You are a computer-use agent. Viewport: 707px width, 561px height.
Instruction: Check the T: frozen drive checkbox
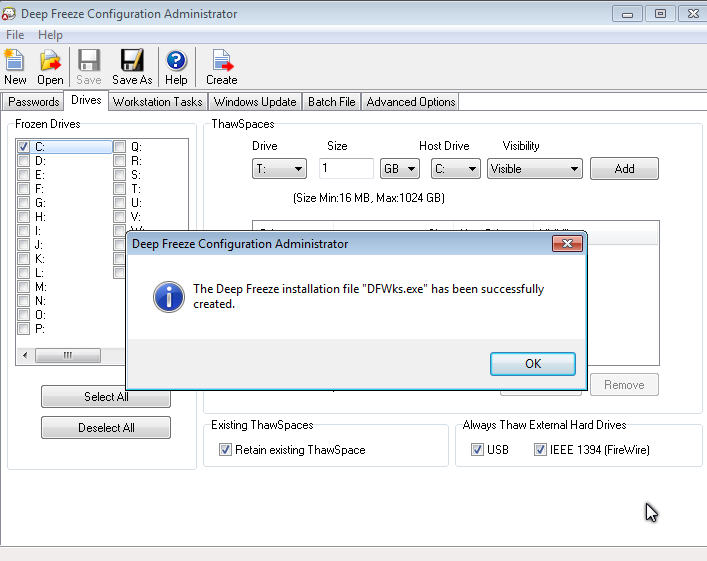(x=119, y=189)
